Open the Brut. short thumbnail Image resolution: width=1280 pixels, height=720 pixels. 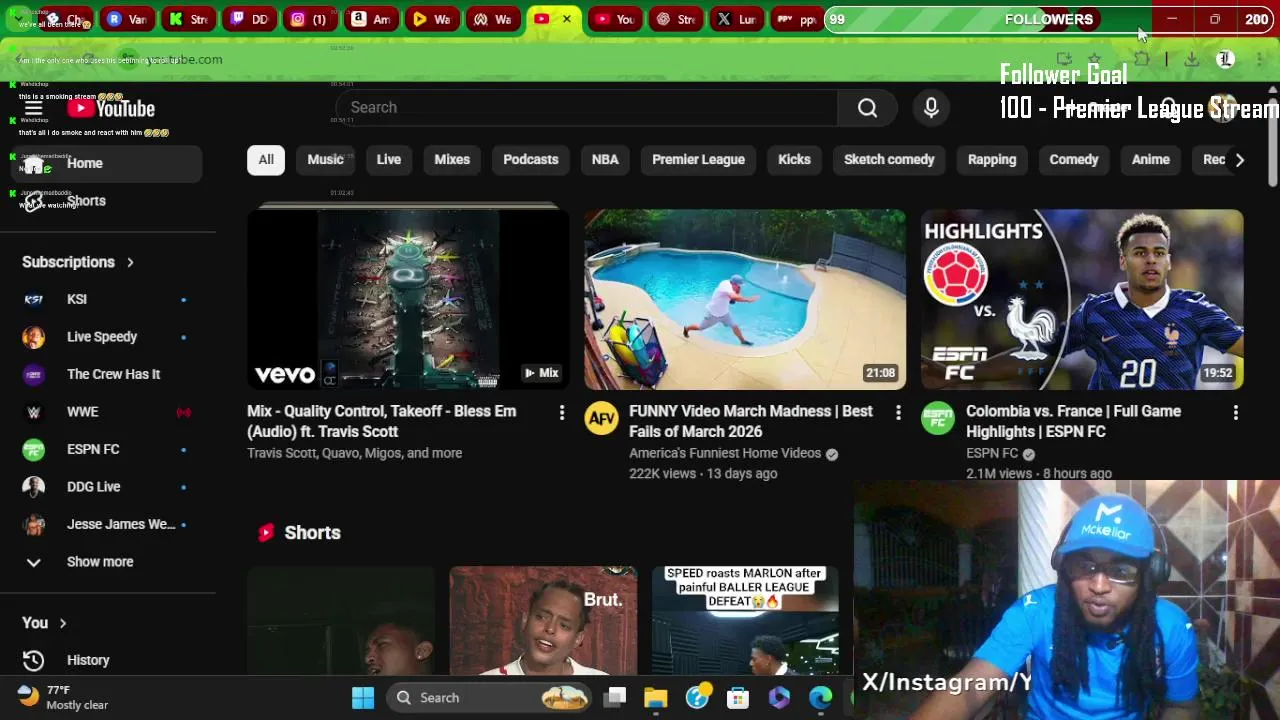point(543,620)
